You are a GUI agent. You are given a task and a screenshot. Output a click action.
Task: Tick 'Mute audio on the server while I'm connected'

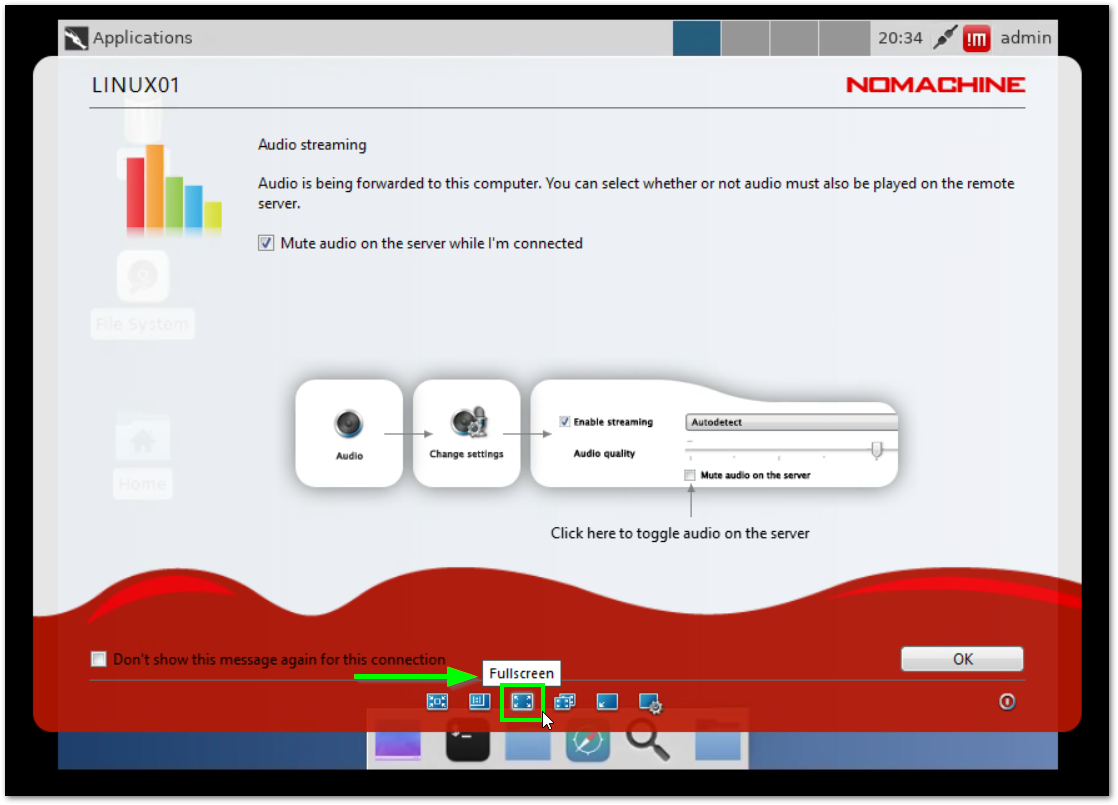pos(266,244)
